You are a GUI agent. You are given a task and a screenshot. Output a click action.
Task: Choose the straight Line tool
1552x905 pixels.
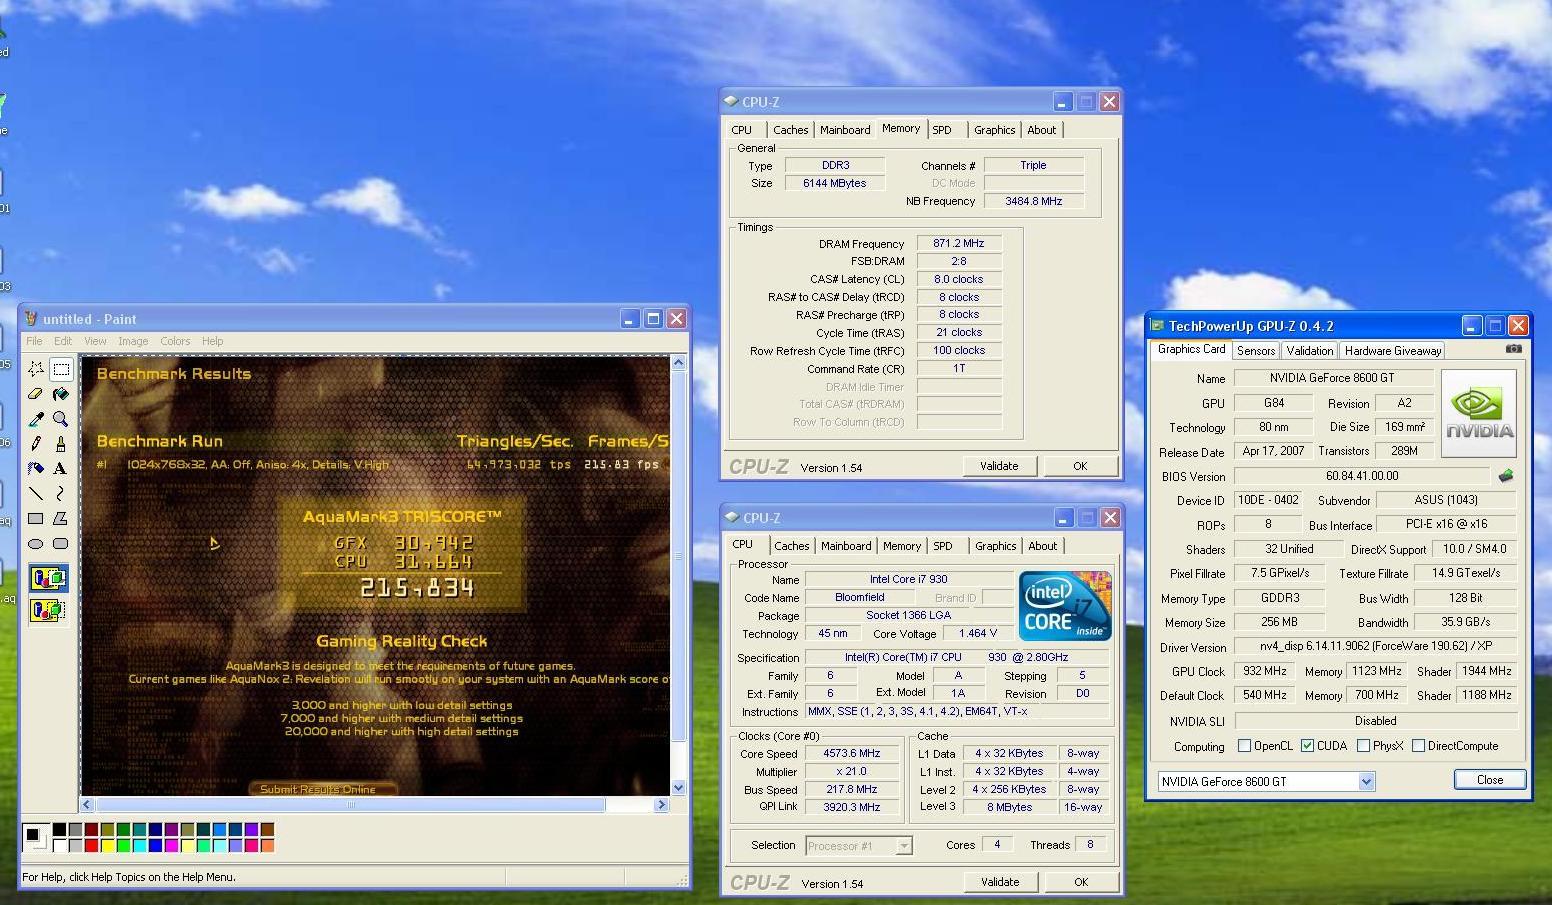tap(36, 493)
